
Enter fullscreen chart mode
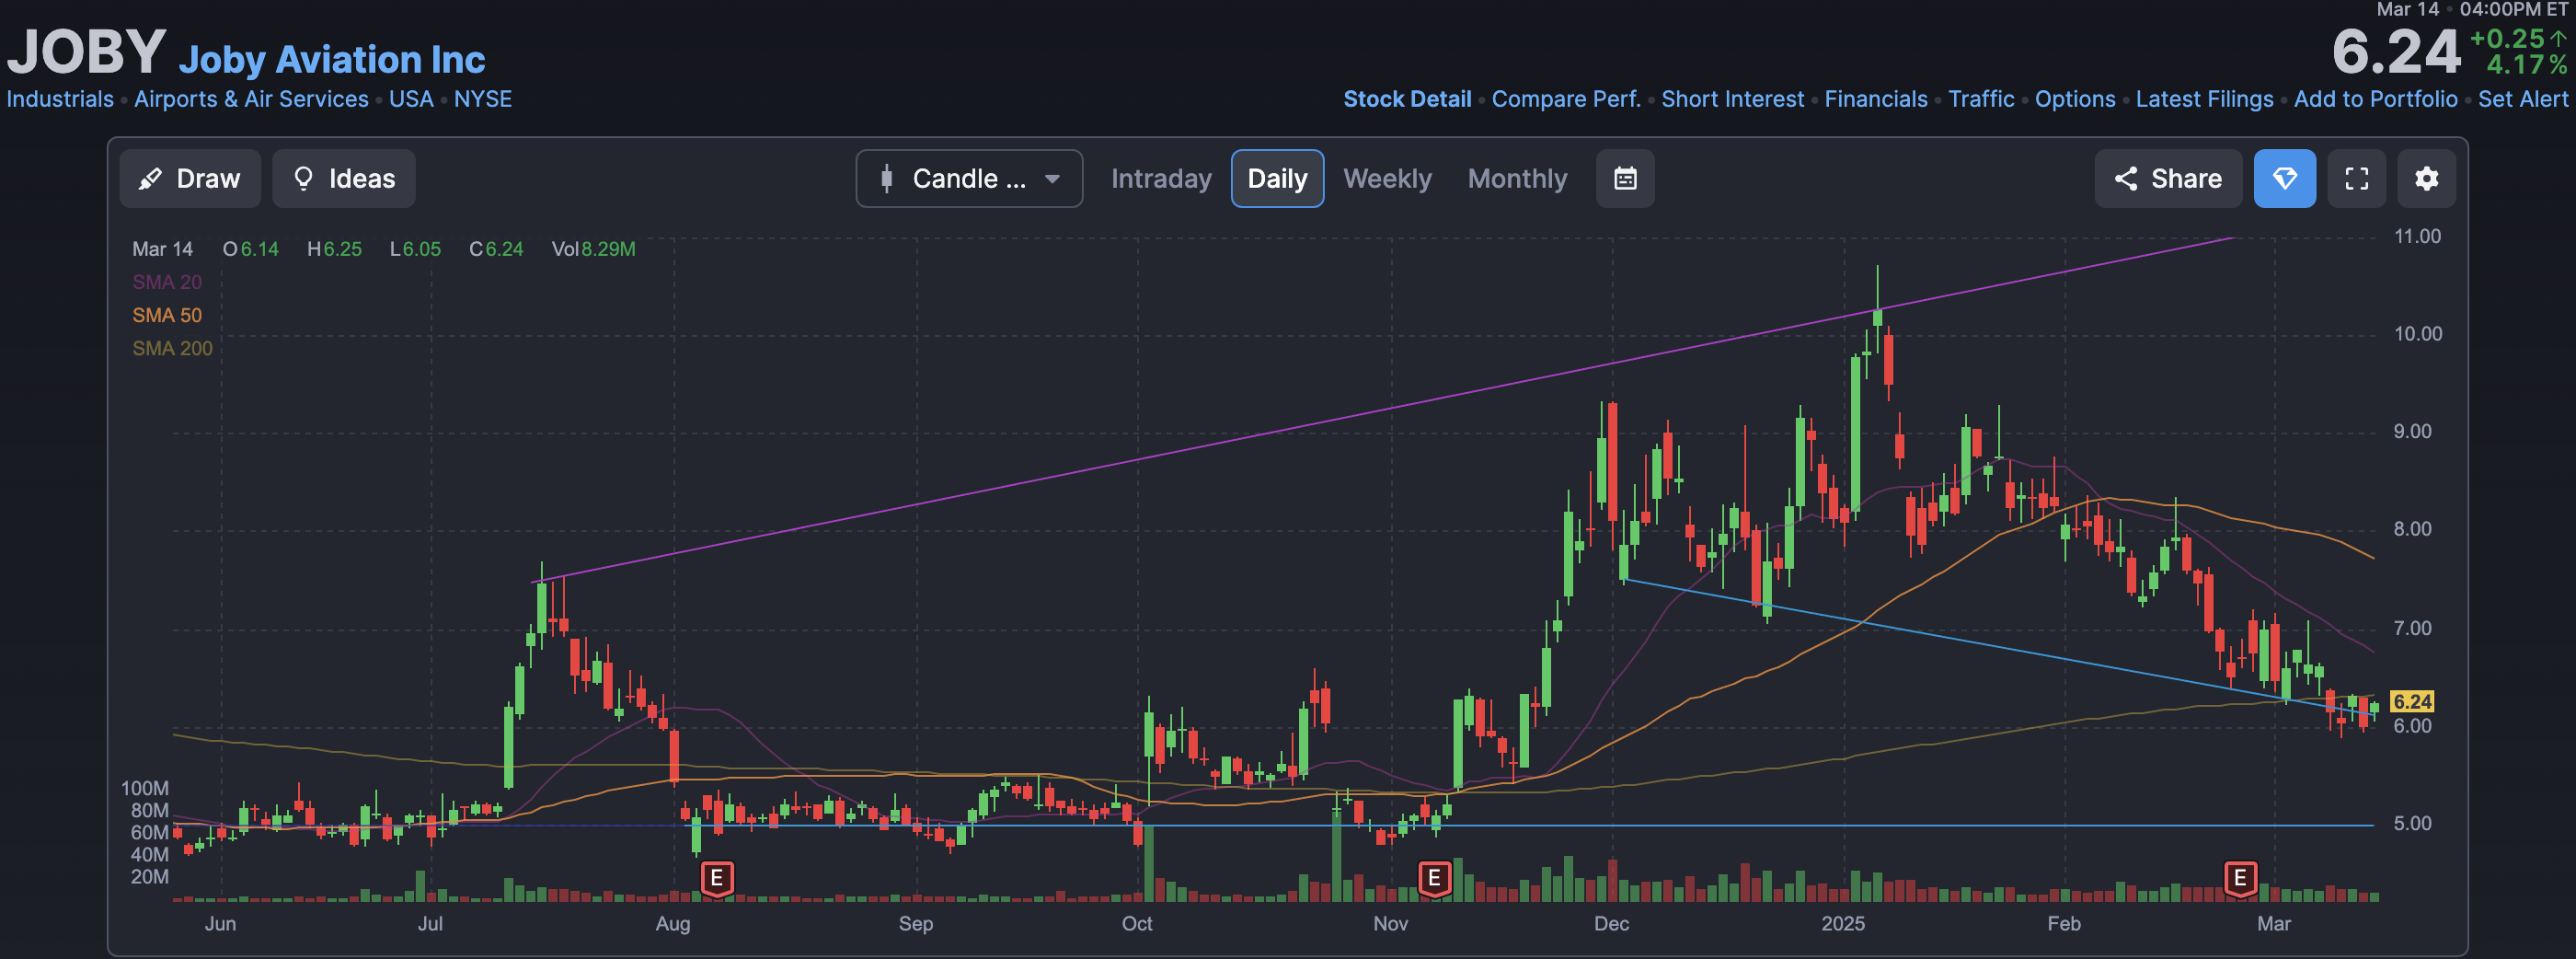click(2356, 179)
